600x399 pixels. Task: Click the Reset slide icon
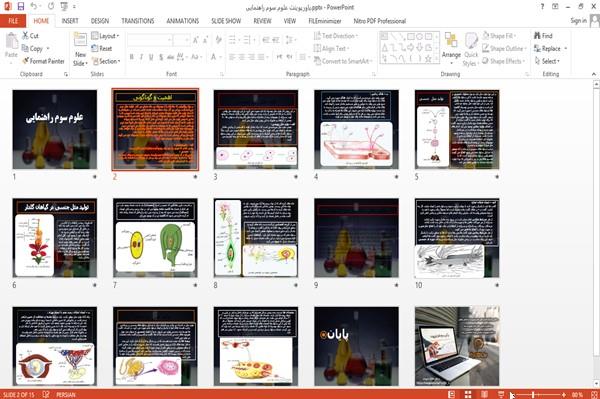point(95,48)
